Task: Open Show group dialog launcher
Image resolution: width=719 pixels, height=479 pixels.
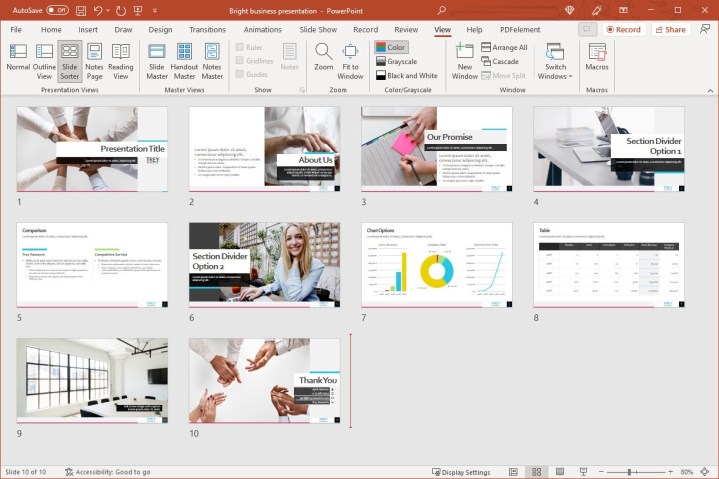Action: coord(302,90)
